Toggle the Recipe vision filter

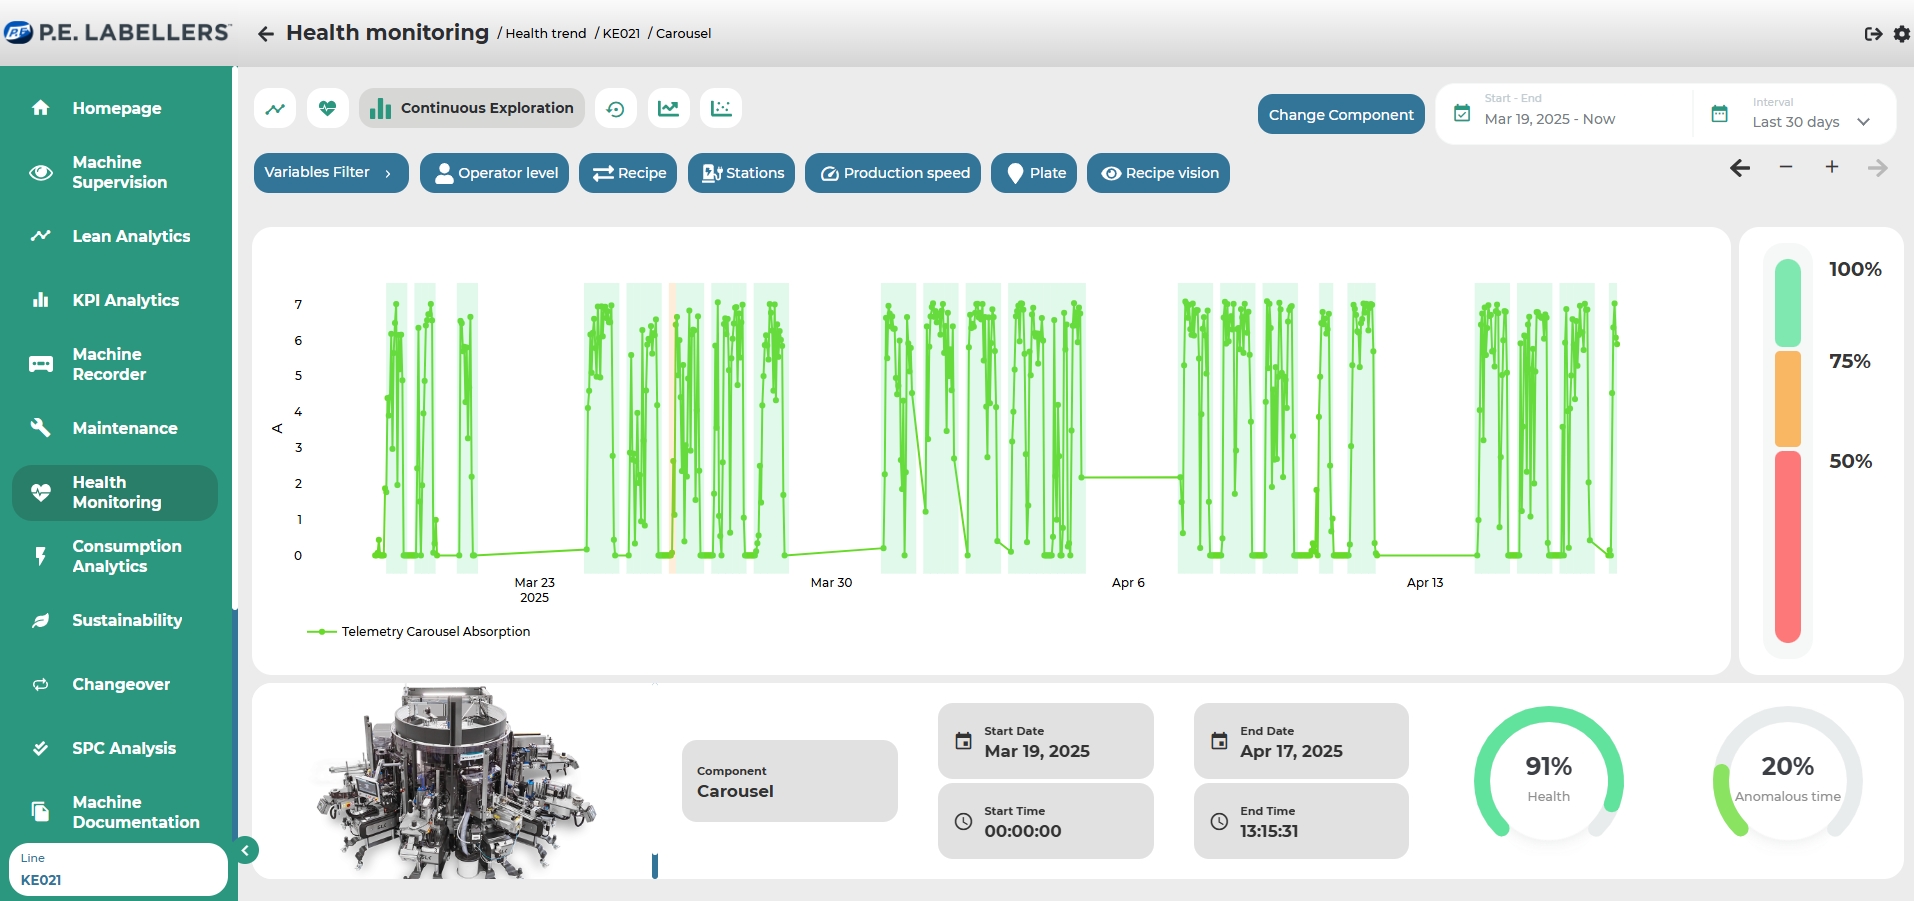click(1159, 173)
